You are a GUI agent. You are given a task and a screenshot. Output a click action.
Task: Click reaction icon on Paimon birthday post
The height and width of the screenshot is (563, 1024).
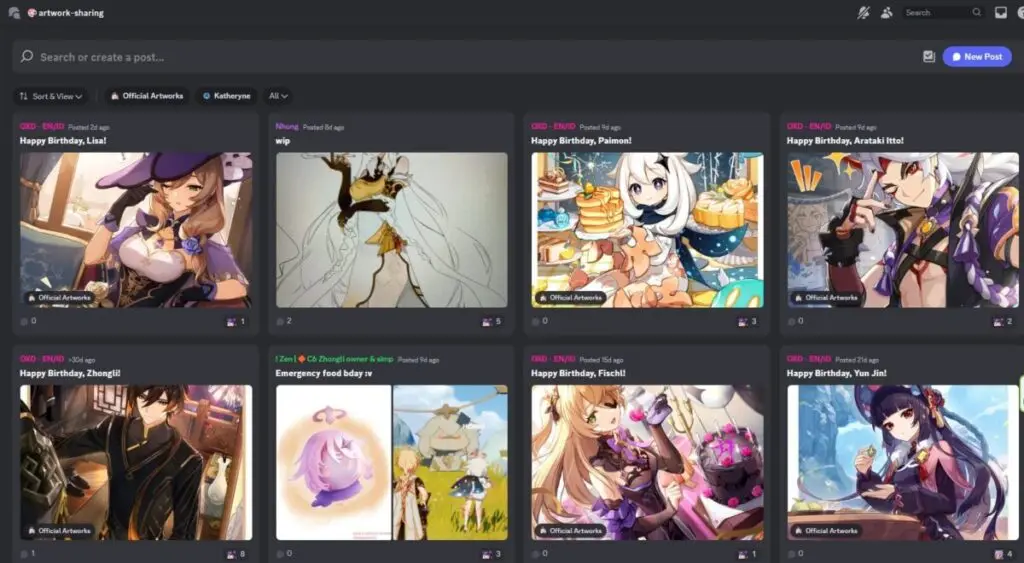[x=741, y=321]
